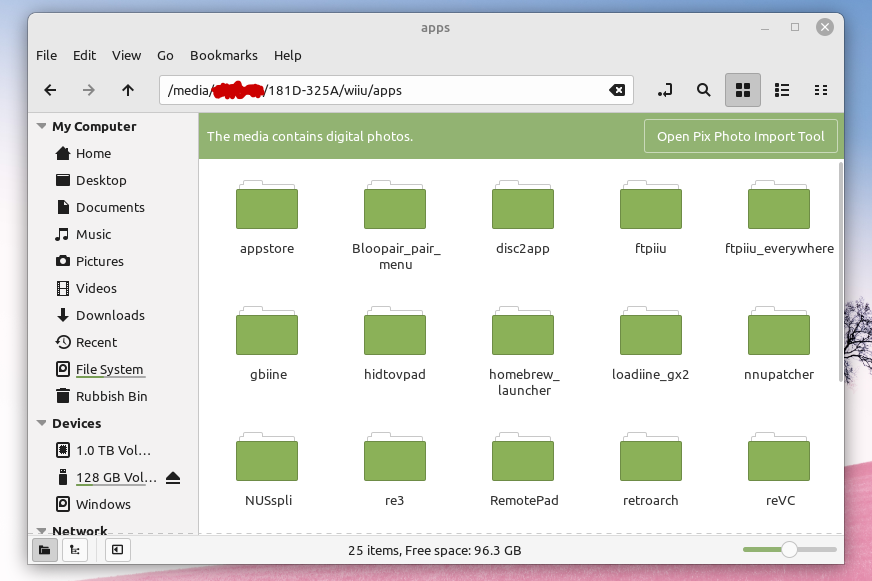Viewport: 872px width, 581px height.
Task: Open Rubbish Bin in the sidebar
Action: point(111,396)
